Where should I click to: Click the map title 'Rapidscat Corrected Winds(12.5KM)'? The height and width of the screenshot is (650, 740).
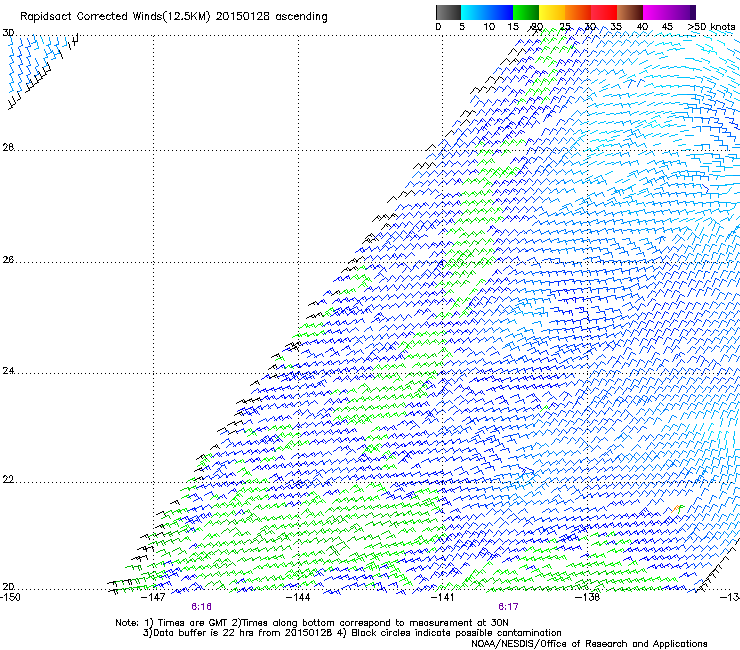coord(115,17)
